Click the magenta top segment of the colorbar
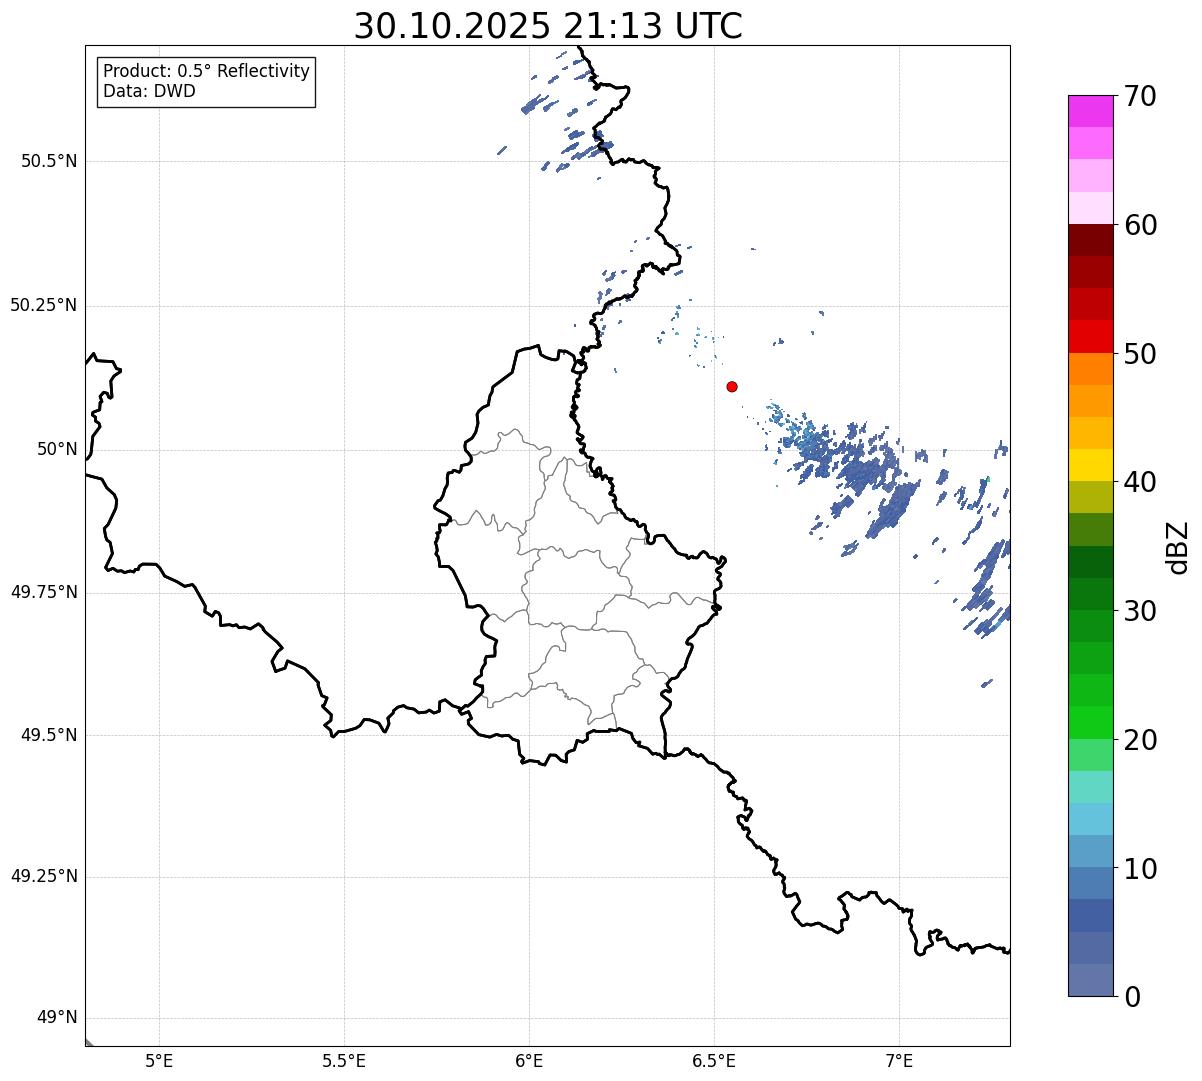Image resolution: width=1202 pixels, height=1081 pixels. click(x=1090, y=111)
